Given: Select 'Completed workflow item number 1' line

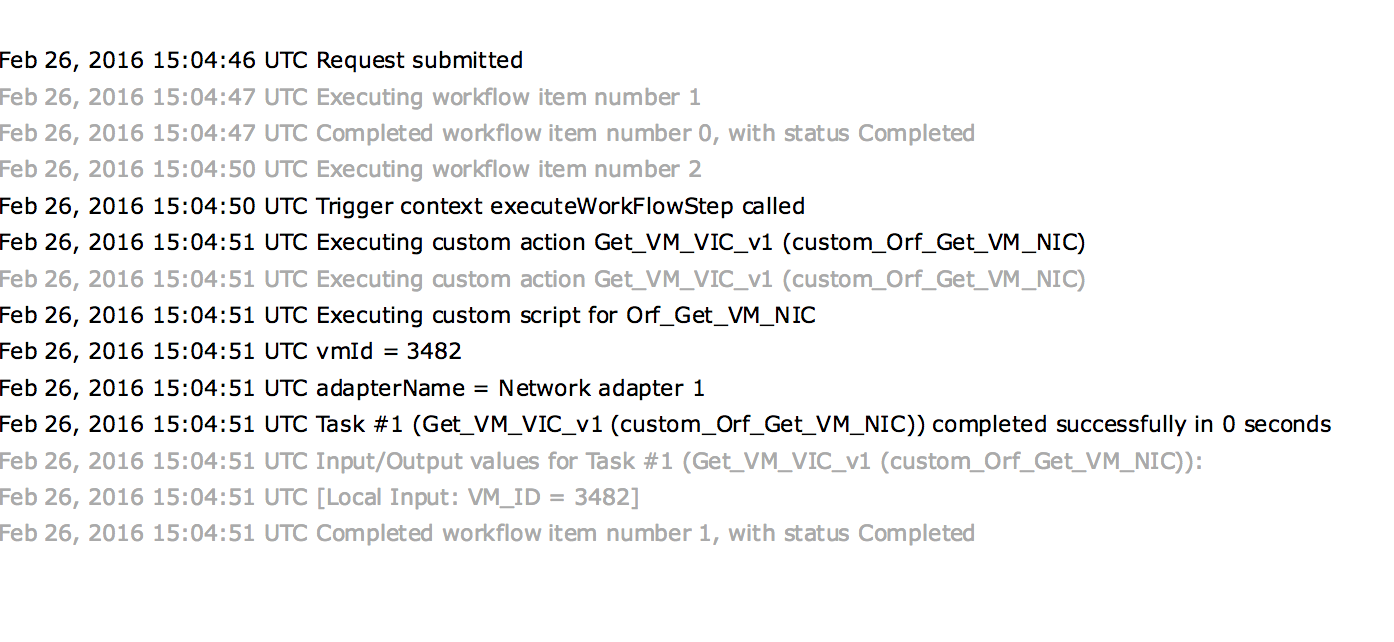Looking at the screenshot, I should click(487, 533).
